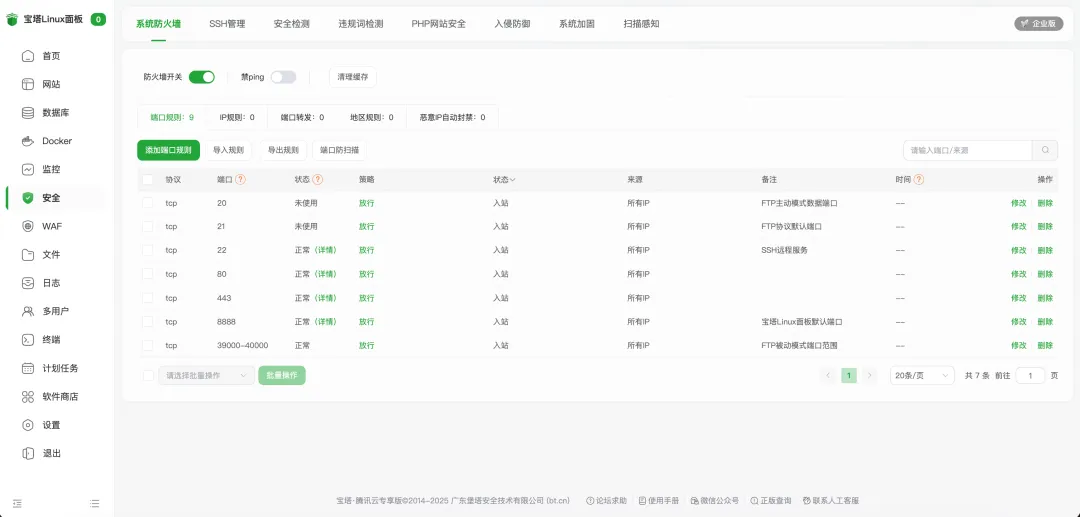
Task: Click the 添加端口规则 button
Action: point(168,150)
